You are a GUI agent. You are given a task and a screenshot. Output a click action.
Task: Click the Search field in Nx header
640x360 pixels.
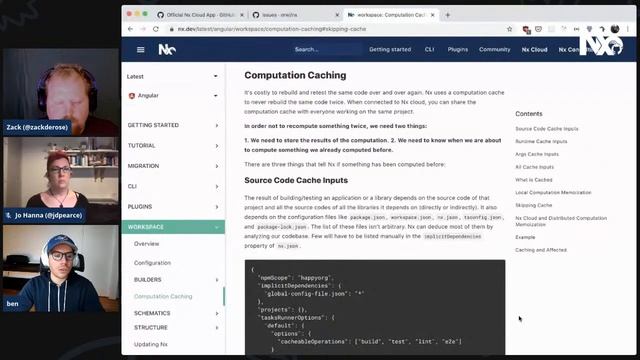tap(327, 50)
